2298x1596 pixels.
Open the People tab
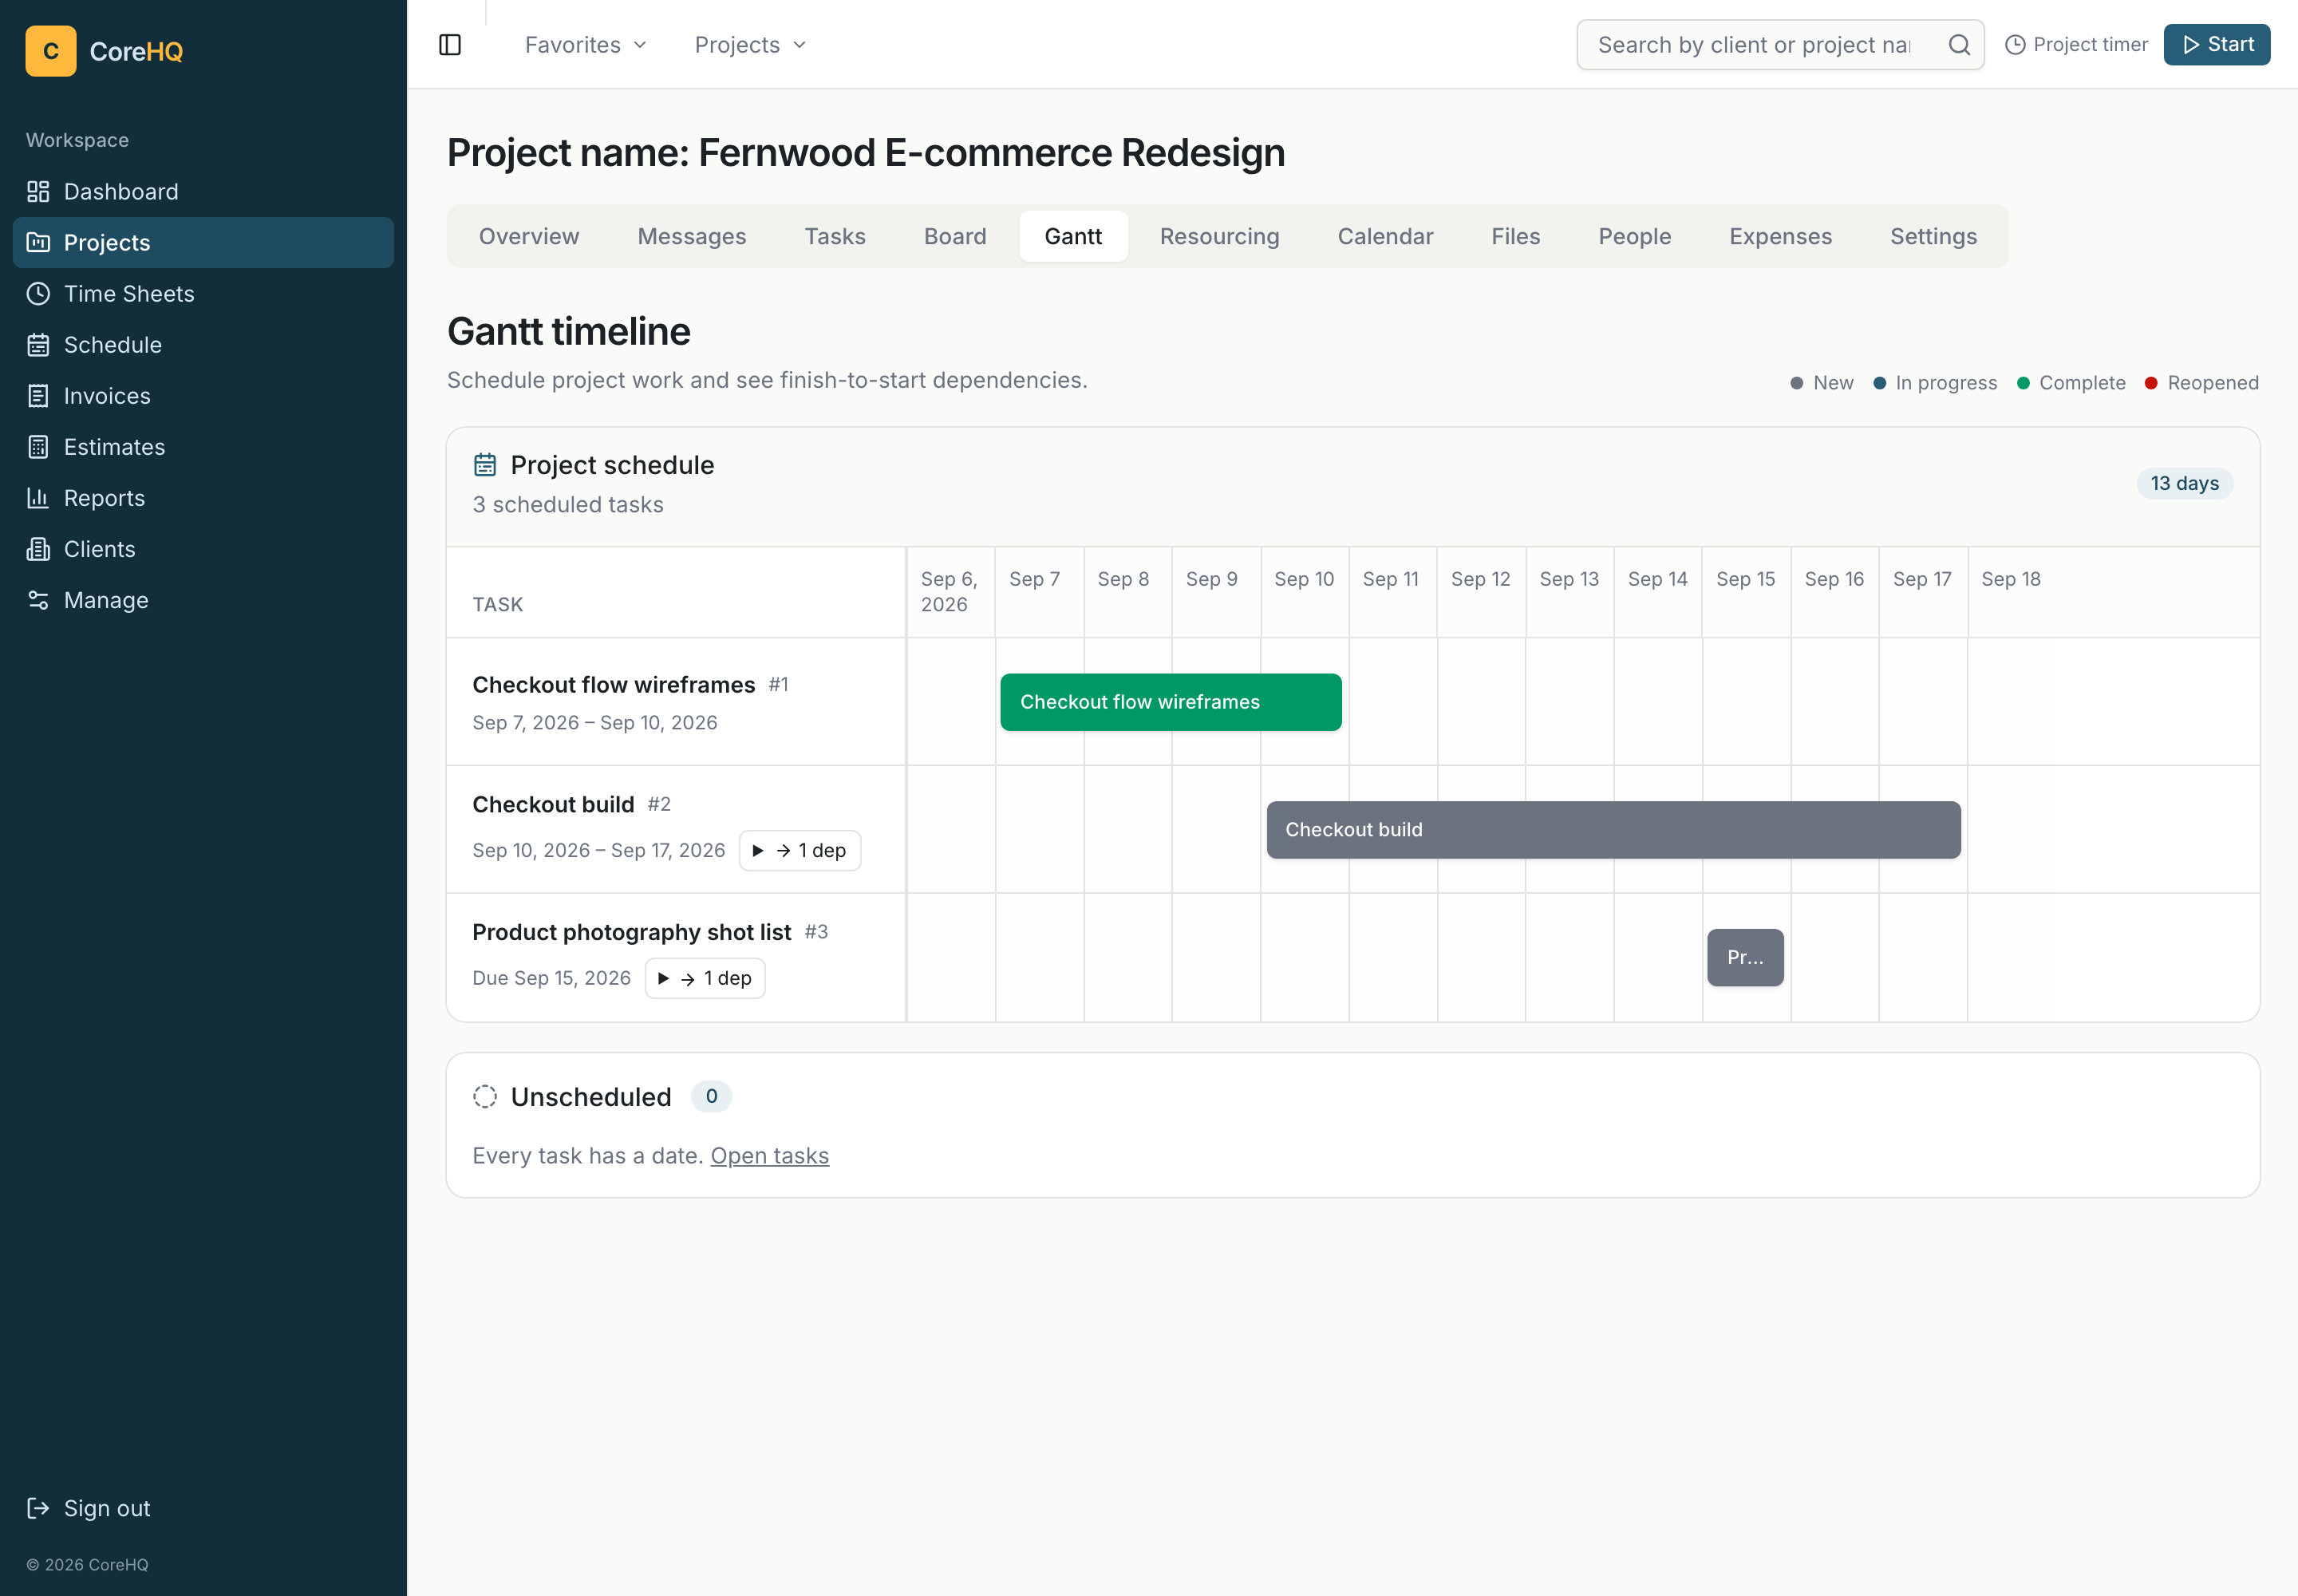click(x=1634, y=236)
